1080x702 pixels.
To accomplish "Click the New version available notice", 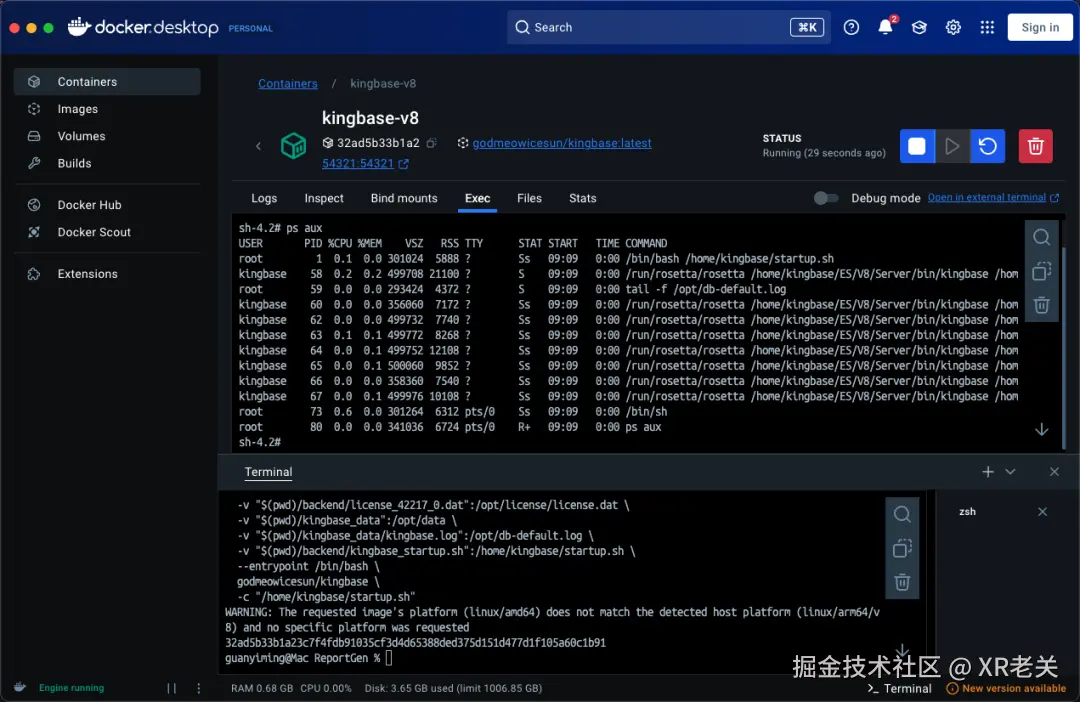I will 1006,688.
